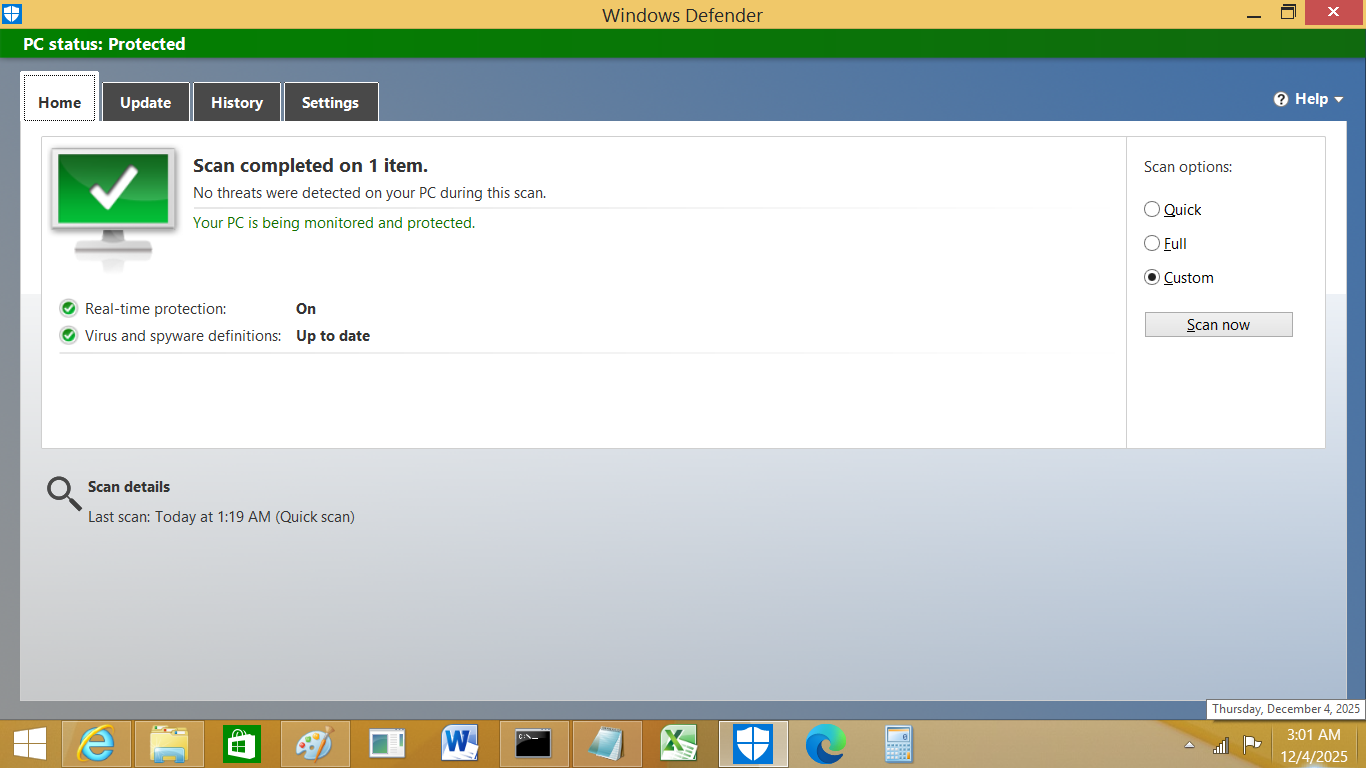1366x768 pixels.
Task: Show hidden system tray icons
Action: click(1189, 745)
